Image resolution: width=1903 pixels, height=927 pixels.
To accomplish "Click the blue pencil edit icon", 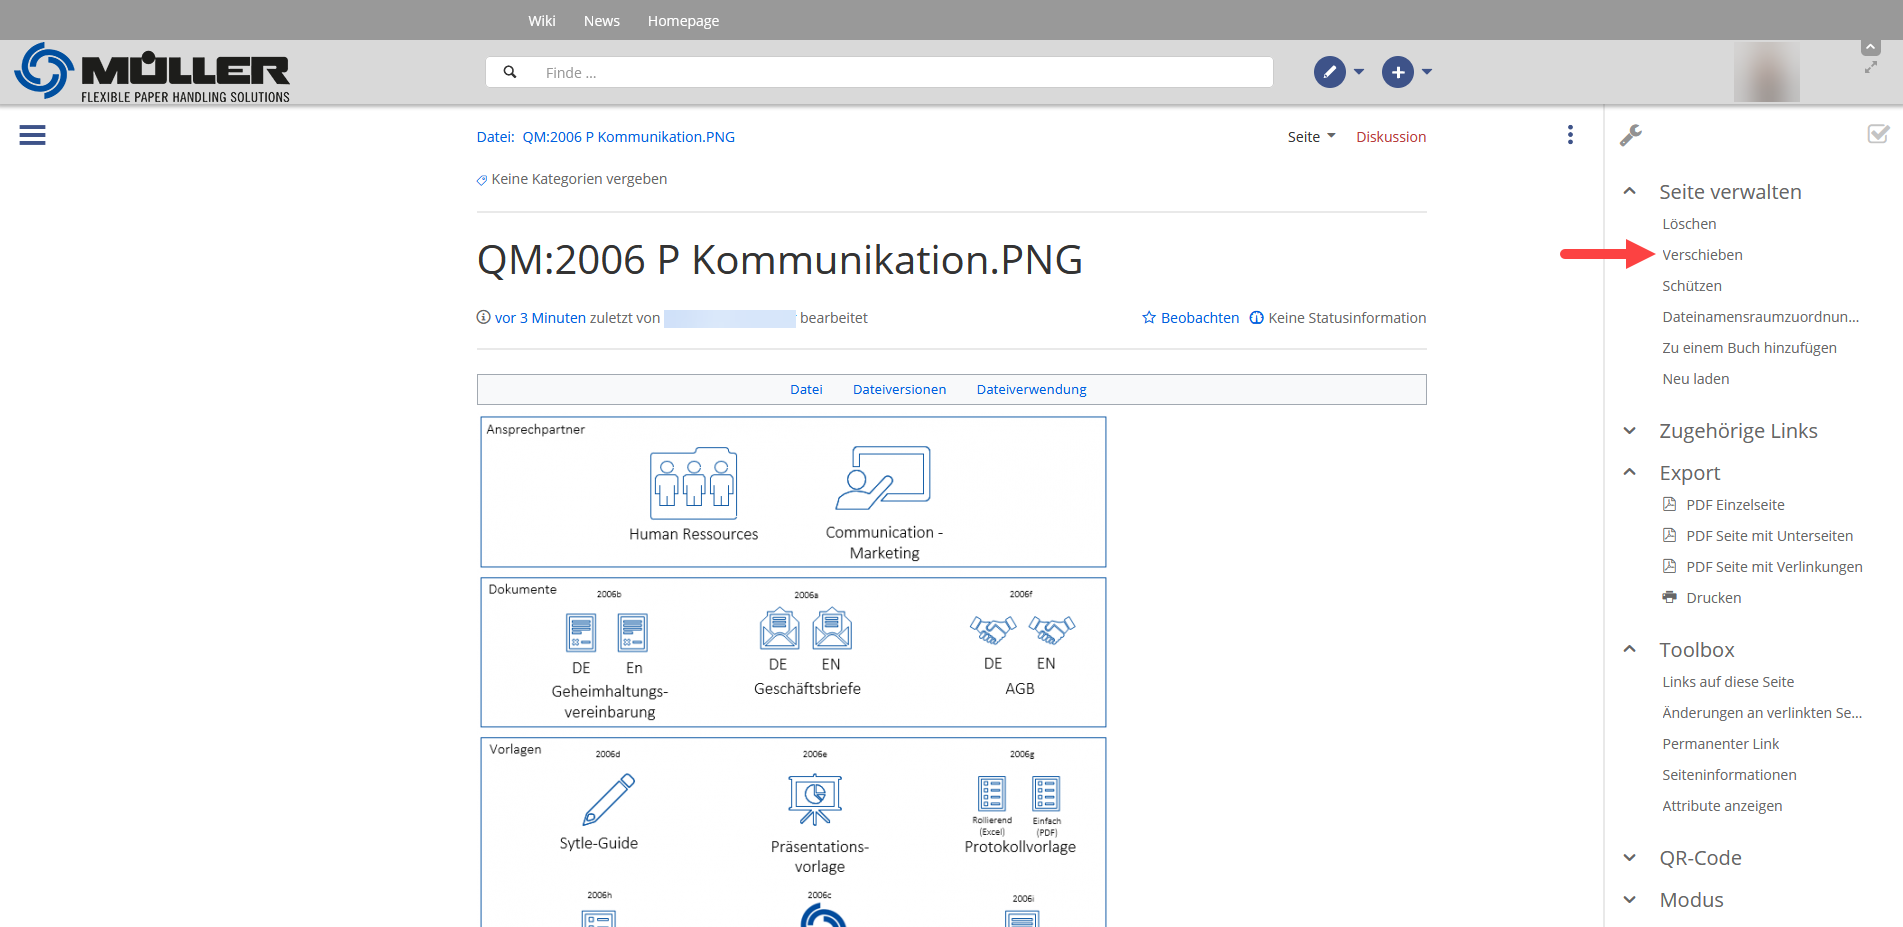I will 1329,72.
